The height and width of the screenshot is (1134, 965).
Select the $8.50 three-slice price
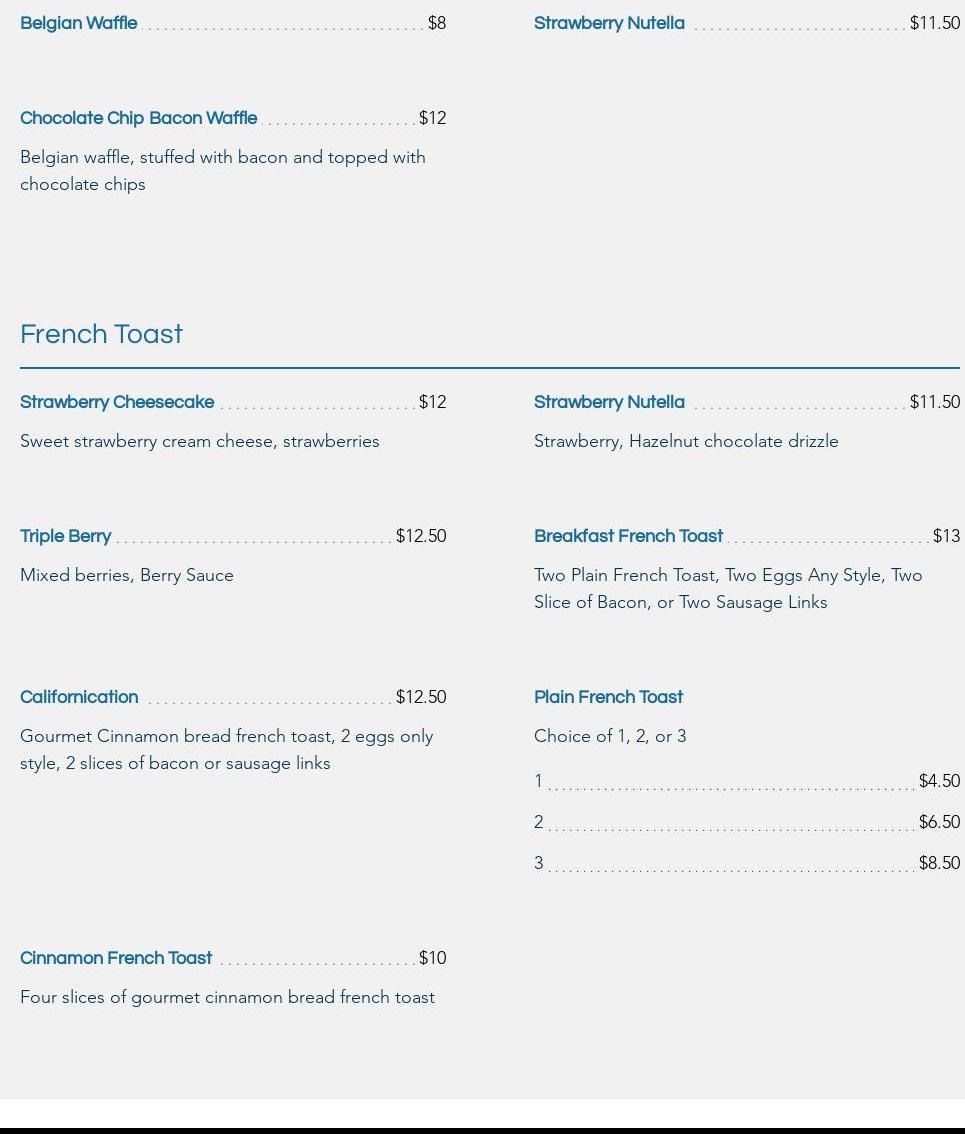pos(938,863)
